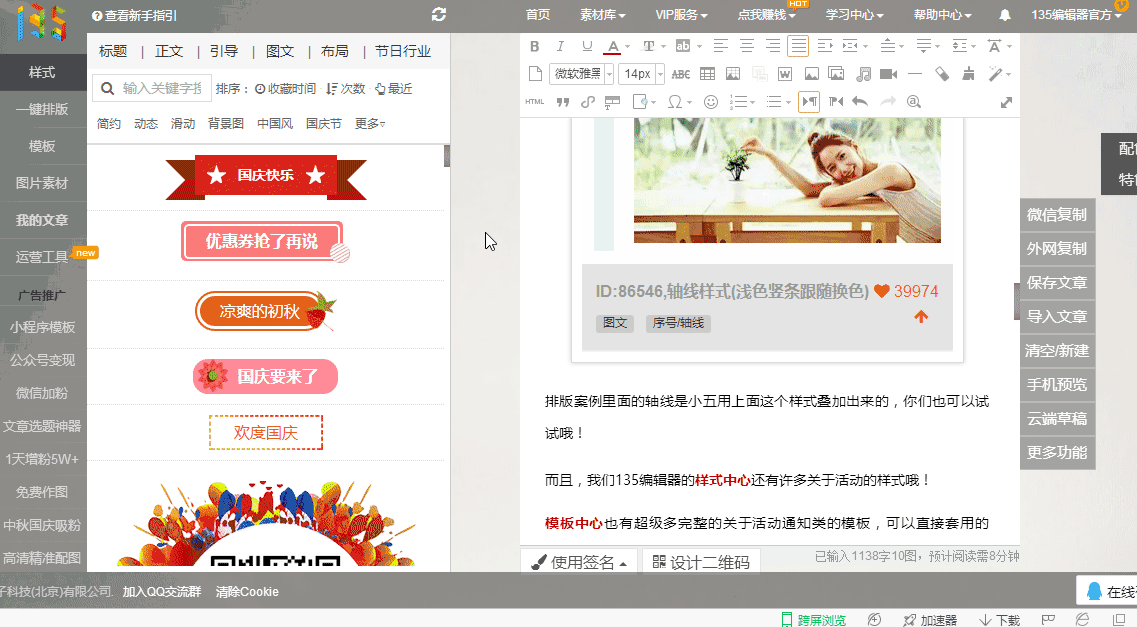Image resolution: width=1137 pixels, height=627 pixels.
Task: Open the font color picker arrow
Action: (627, 47)
